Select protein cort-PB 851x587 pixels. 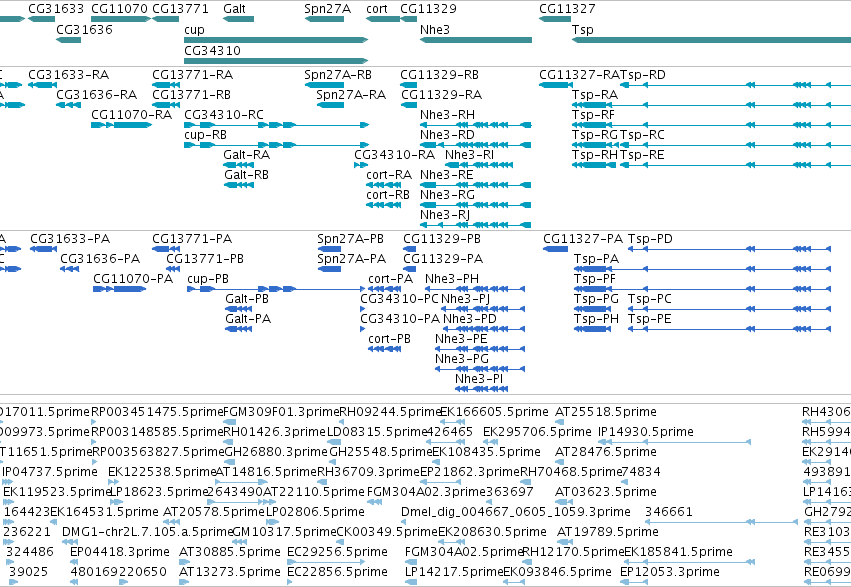click(x=385, y=349)
